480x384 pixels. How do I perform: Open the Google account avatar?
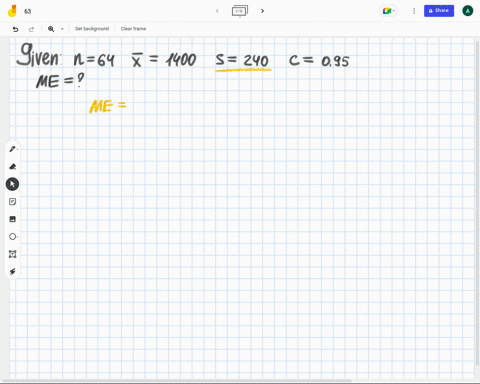467,11
